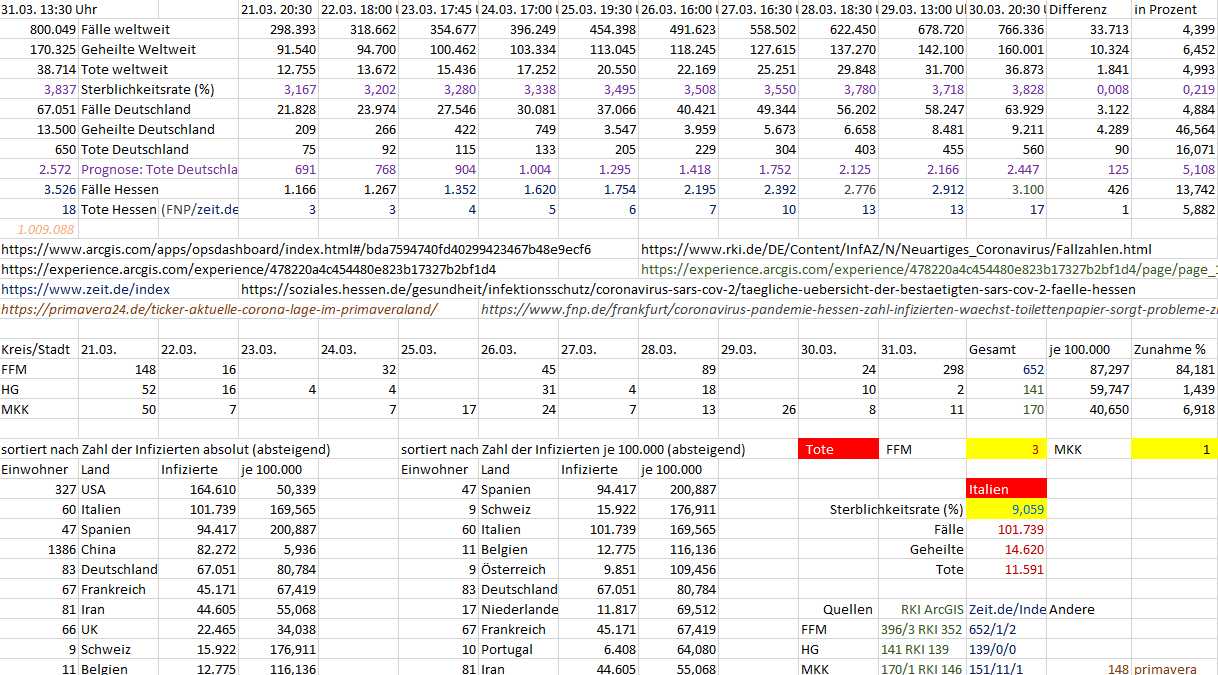Click the 'Gesamt' column header
The width and height of the screenshot is (1218, 675).
[992, 349]
